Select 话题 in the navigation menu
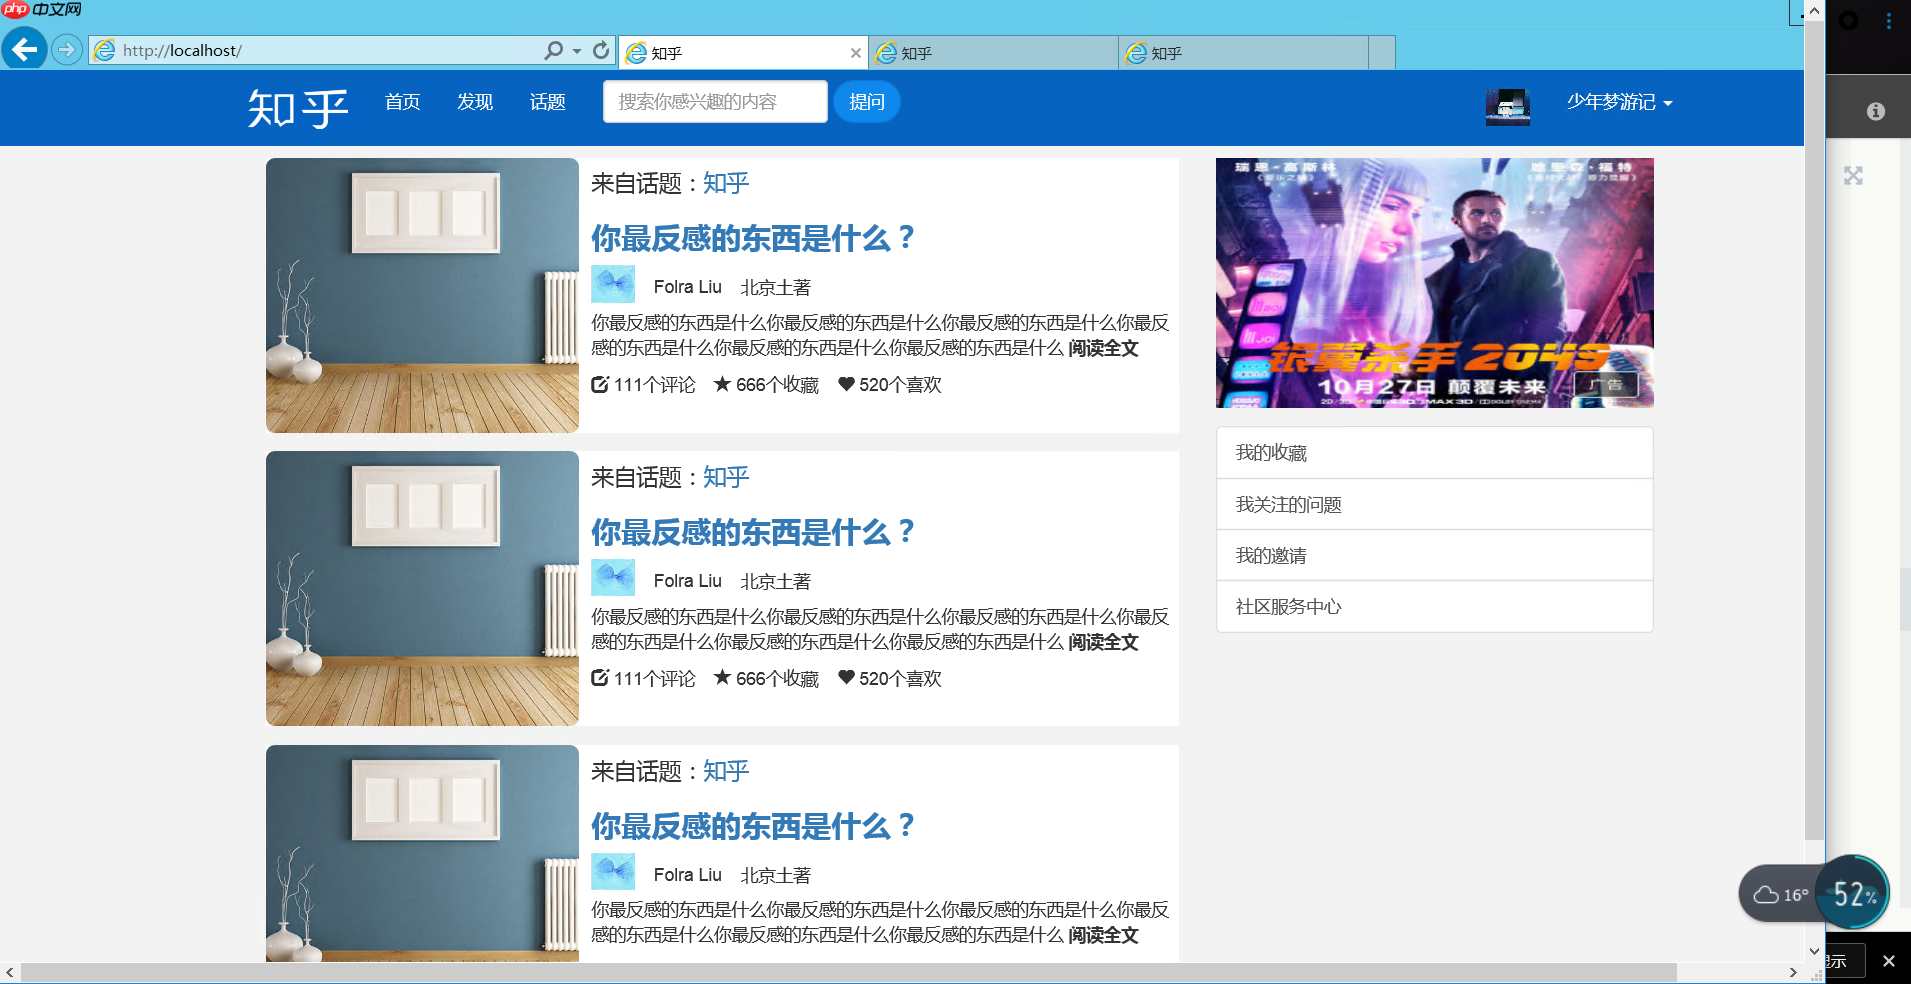The width and height of the screenshot is (1911, 984). (546, 101)
